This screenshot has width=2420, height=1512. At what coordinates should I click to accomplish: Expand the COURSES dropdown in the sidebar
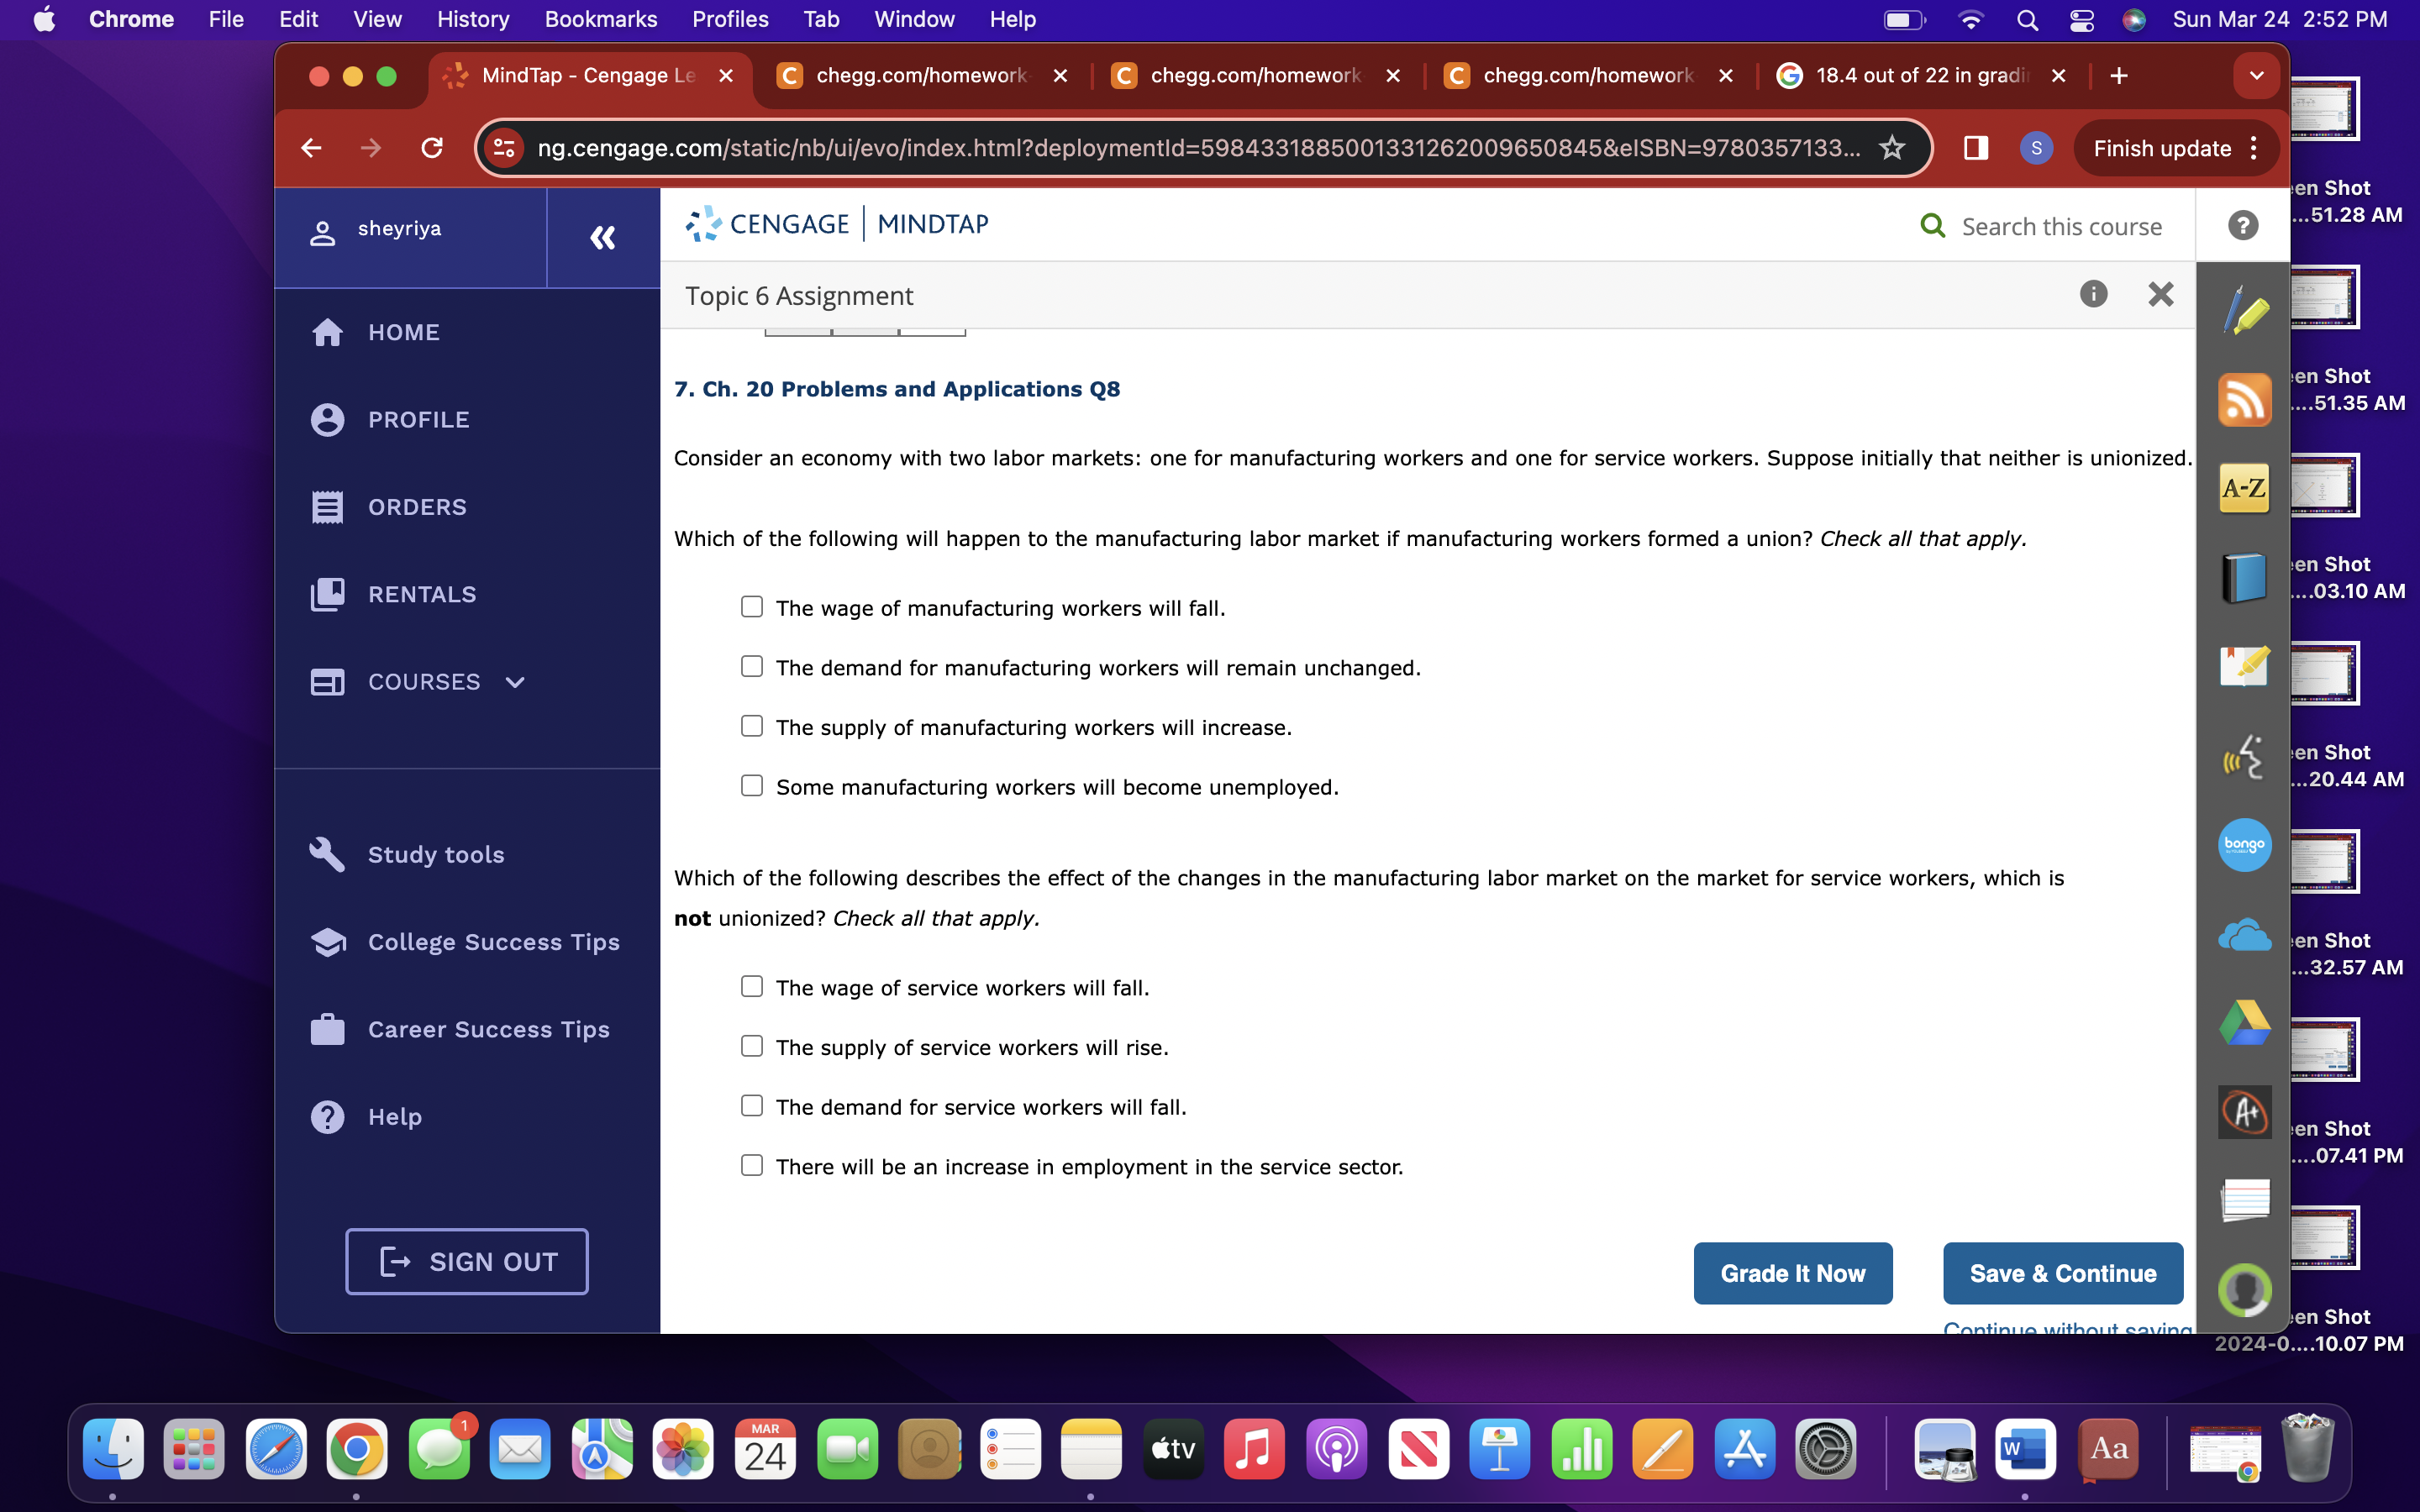pos(514,682)
